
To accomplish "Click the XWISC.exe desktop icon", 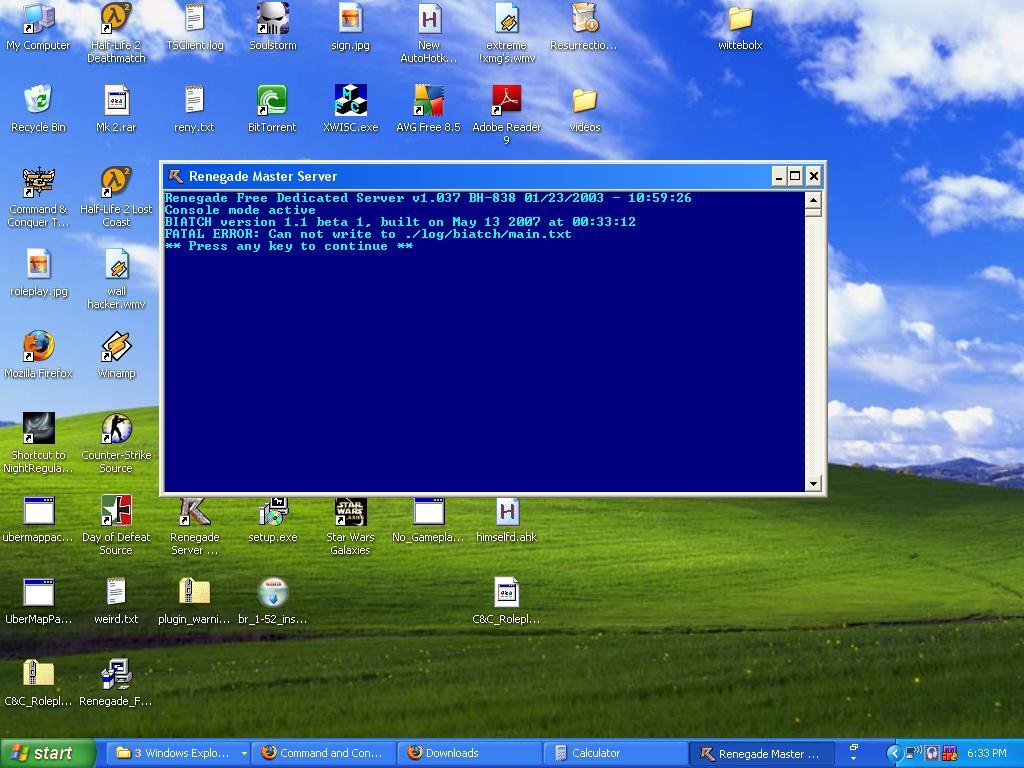I will [350, 101].
